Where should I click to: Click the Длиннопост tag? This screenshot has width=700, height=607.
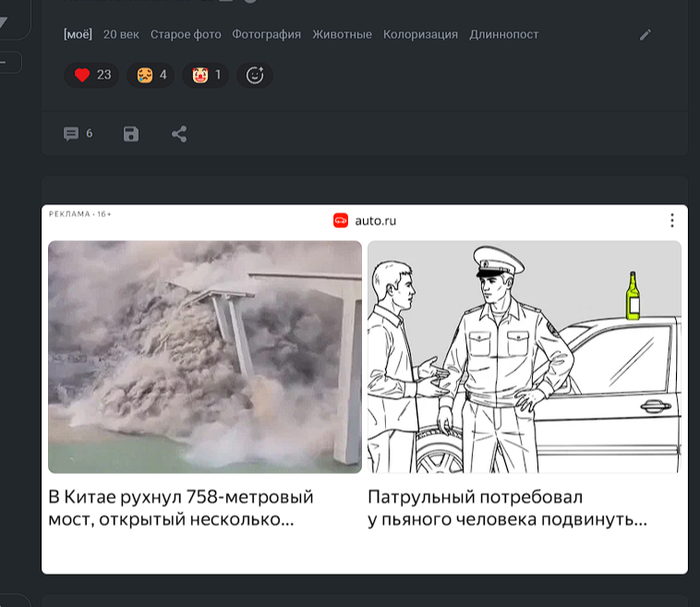(504, 34)
